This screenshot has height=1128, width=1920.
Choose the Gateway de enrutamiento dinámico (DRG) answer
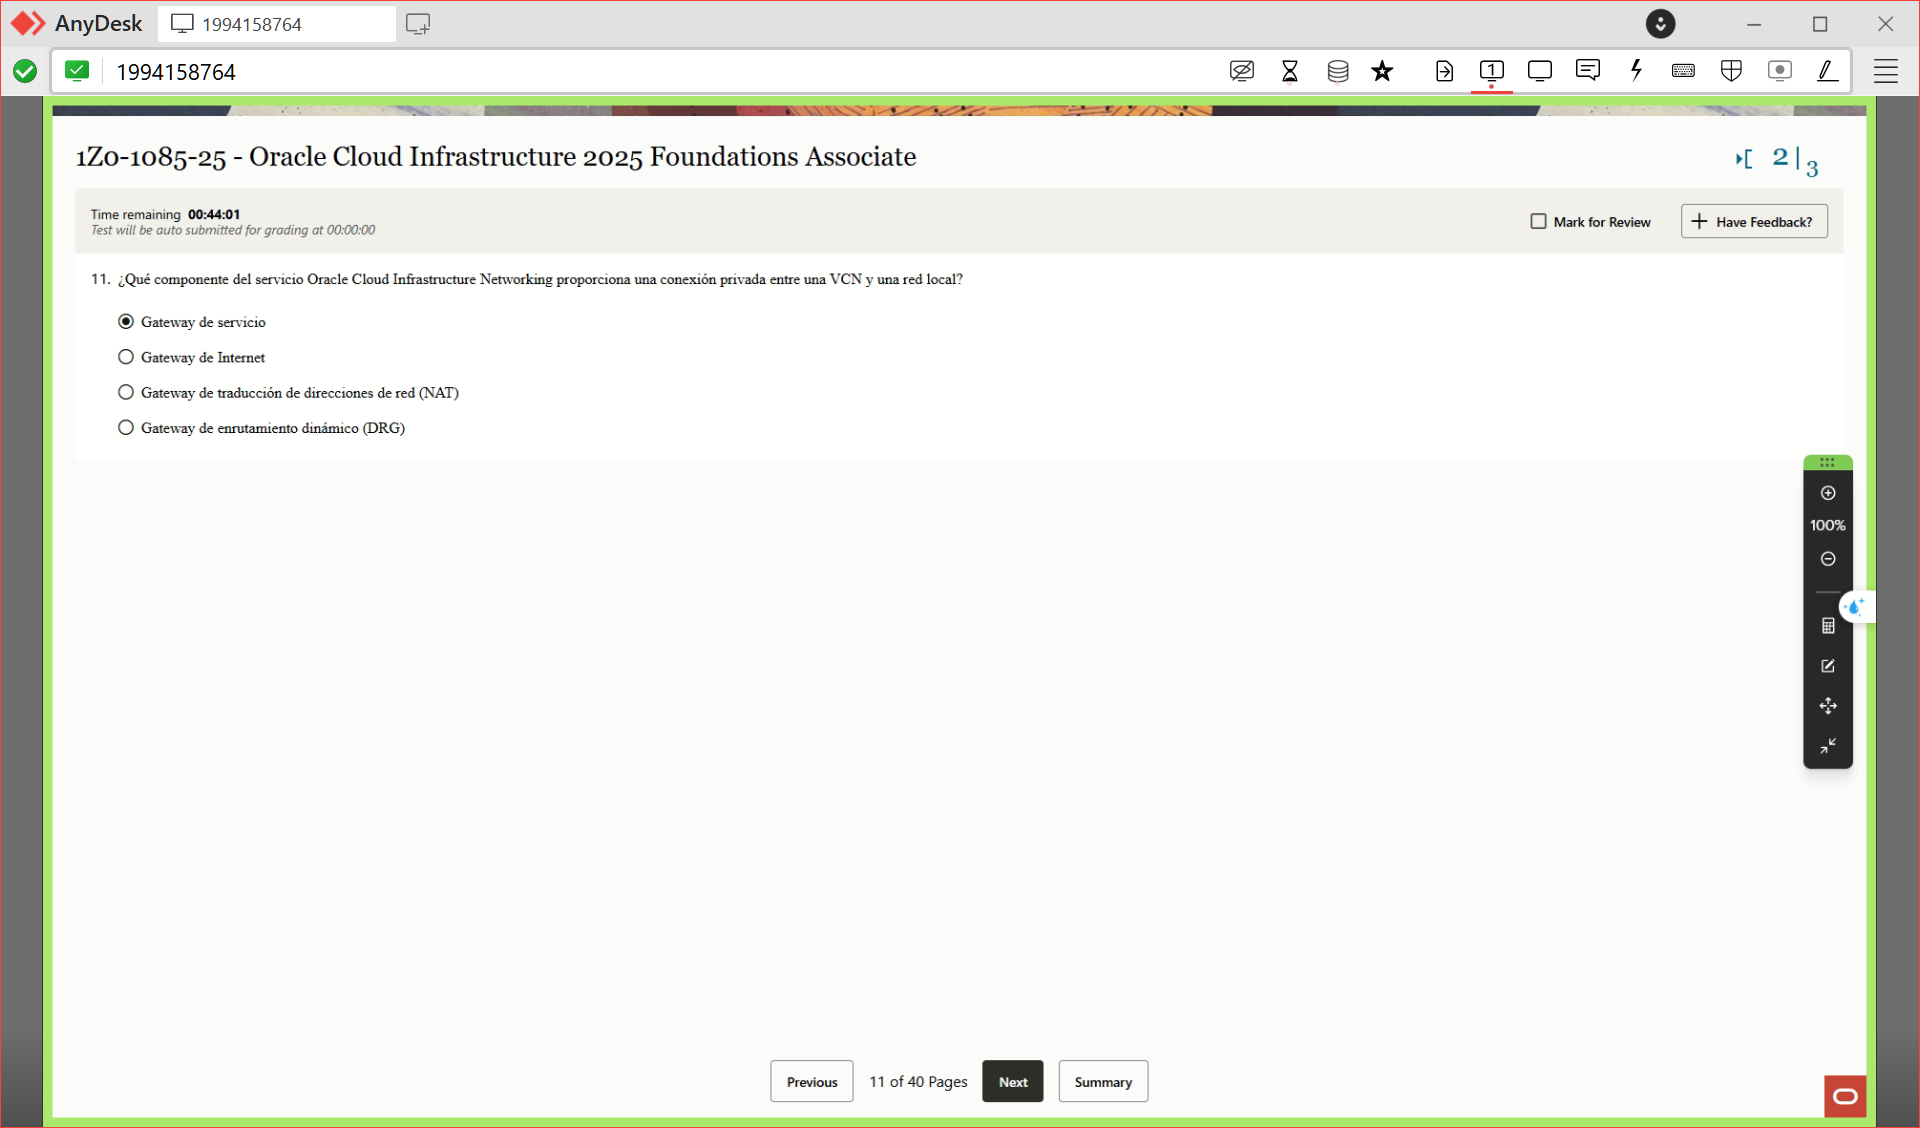[126, 428]
